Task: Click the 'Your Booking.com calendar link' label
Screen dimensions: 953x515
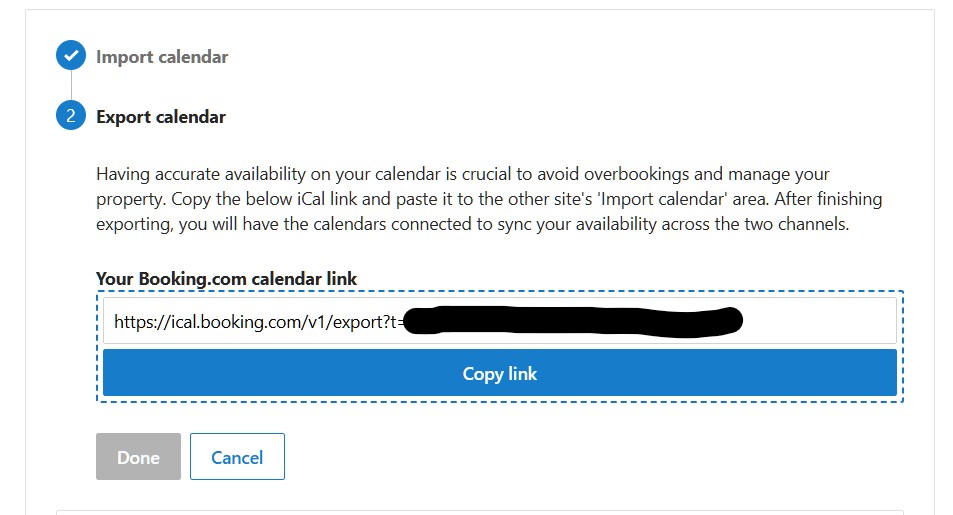Action: click(x=226, y=278)
